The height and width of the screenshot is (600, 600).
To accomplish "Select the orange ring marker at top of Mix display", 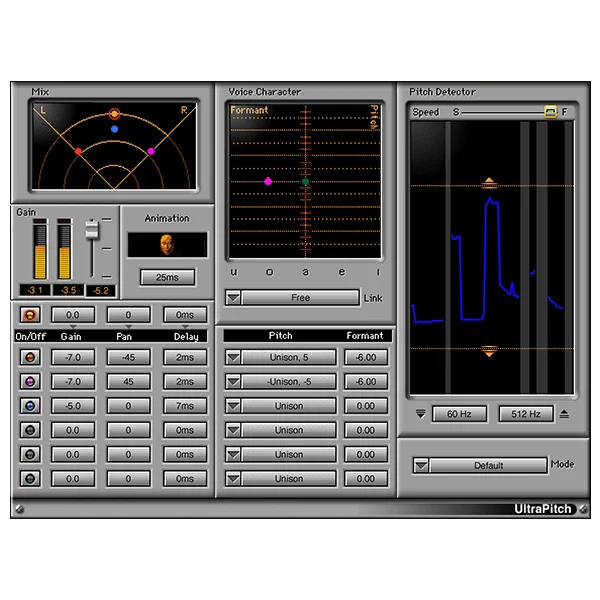I will pos(114,114).
